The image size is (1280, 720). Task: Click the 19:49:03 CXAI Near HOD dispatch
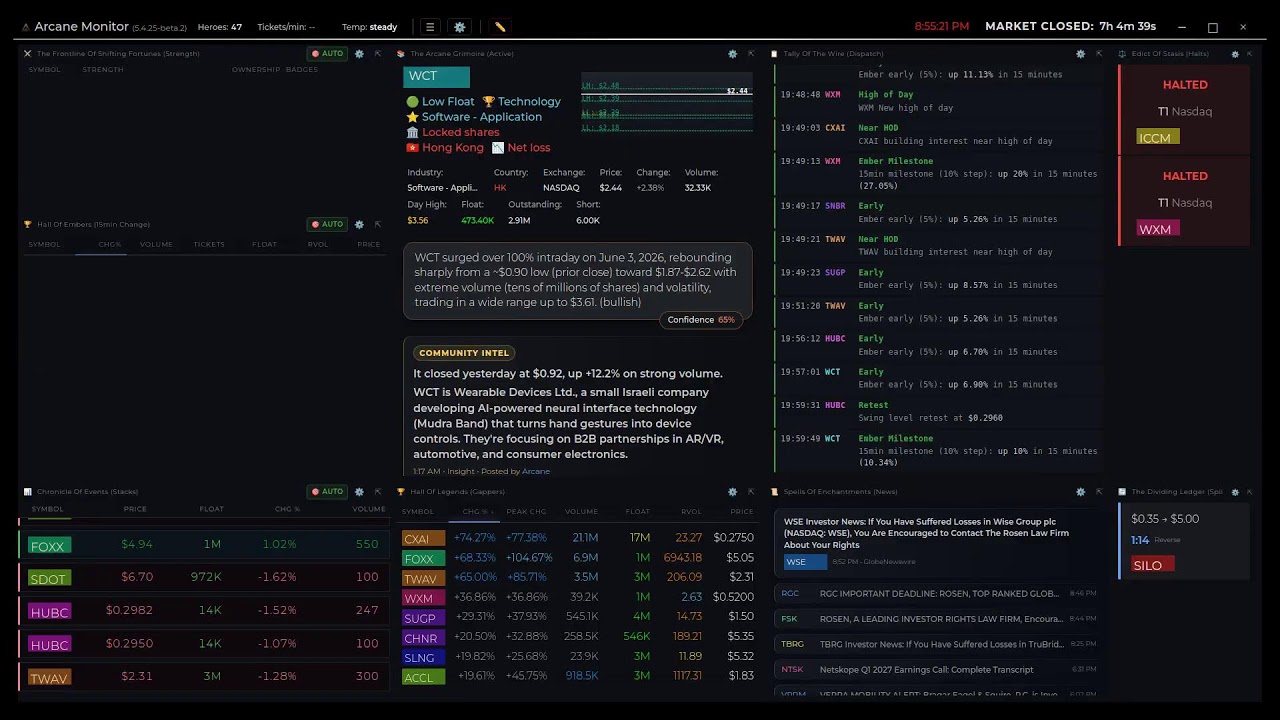(940, 134)
